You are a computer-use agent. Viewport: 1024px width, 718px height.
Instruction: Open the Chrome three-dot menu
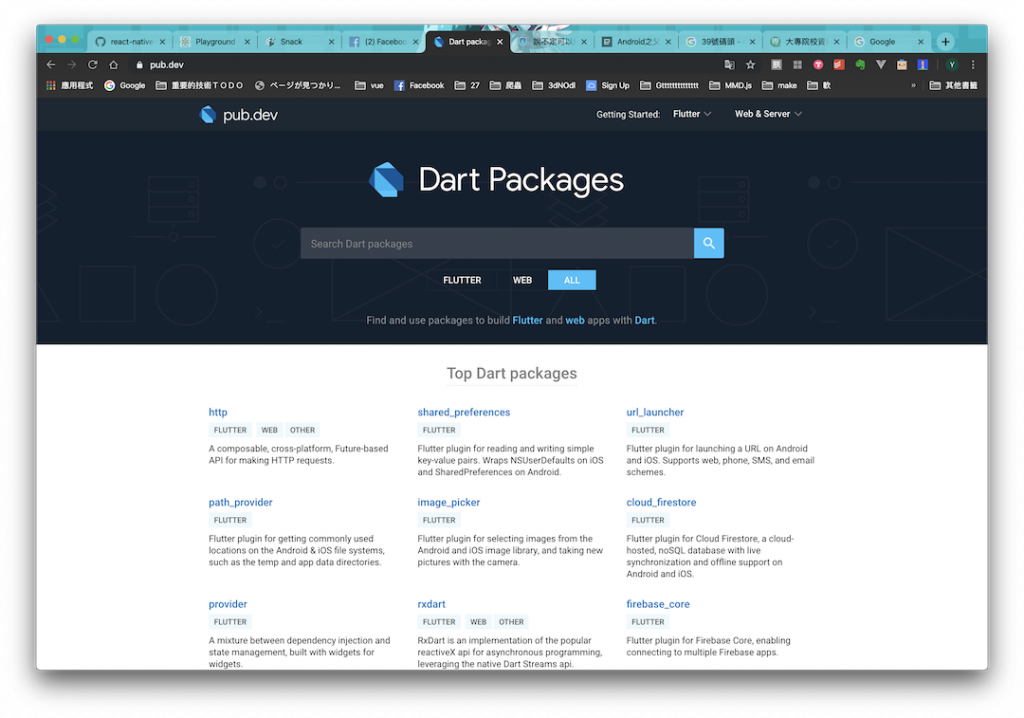coord(973,65)
